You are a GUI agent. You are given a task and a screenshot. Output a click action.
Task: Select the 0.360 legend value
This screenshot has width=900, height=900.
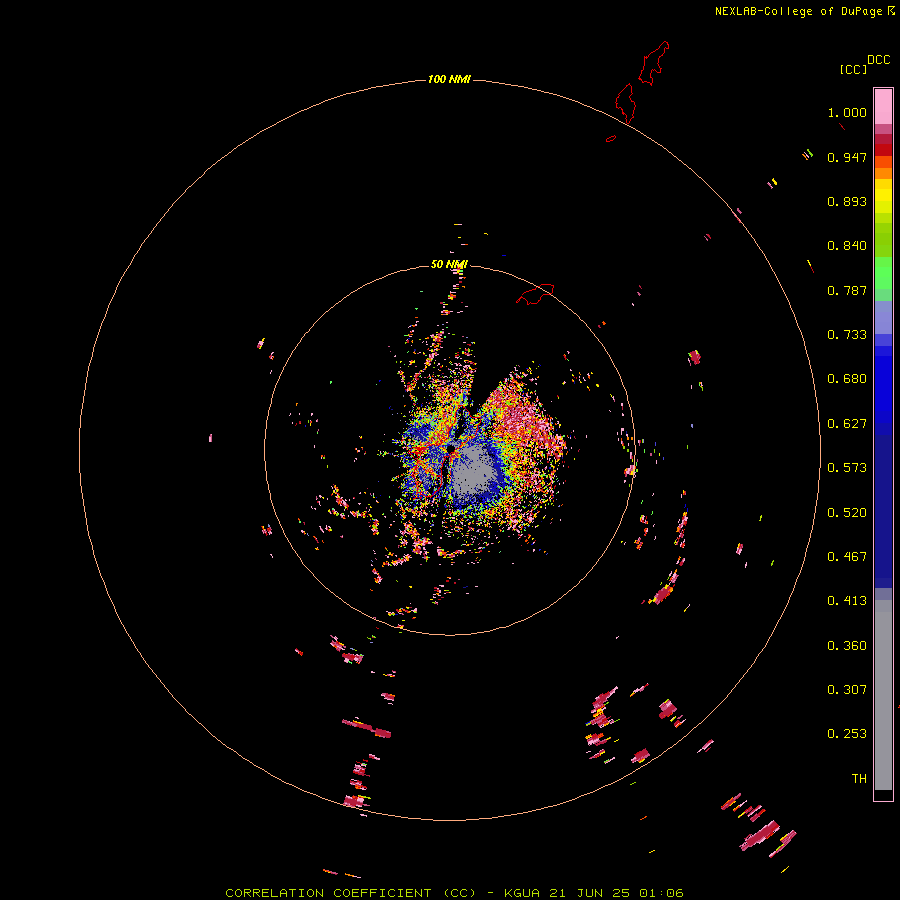tap(847, 646)
